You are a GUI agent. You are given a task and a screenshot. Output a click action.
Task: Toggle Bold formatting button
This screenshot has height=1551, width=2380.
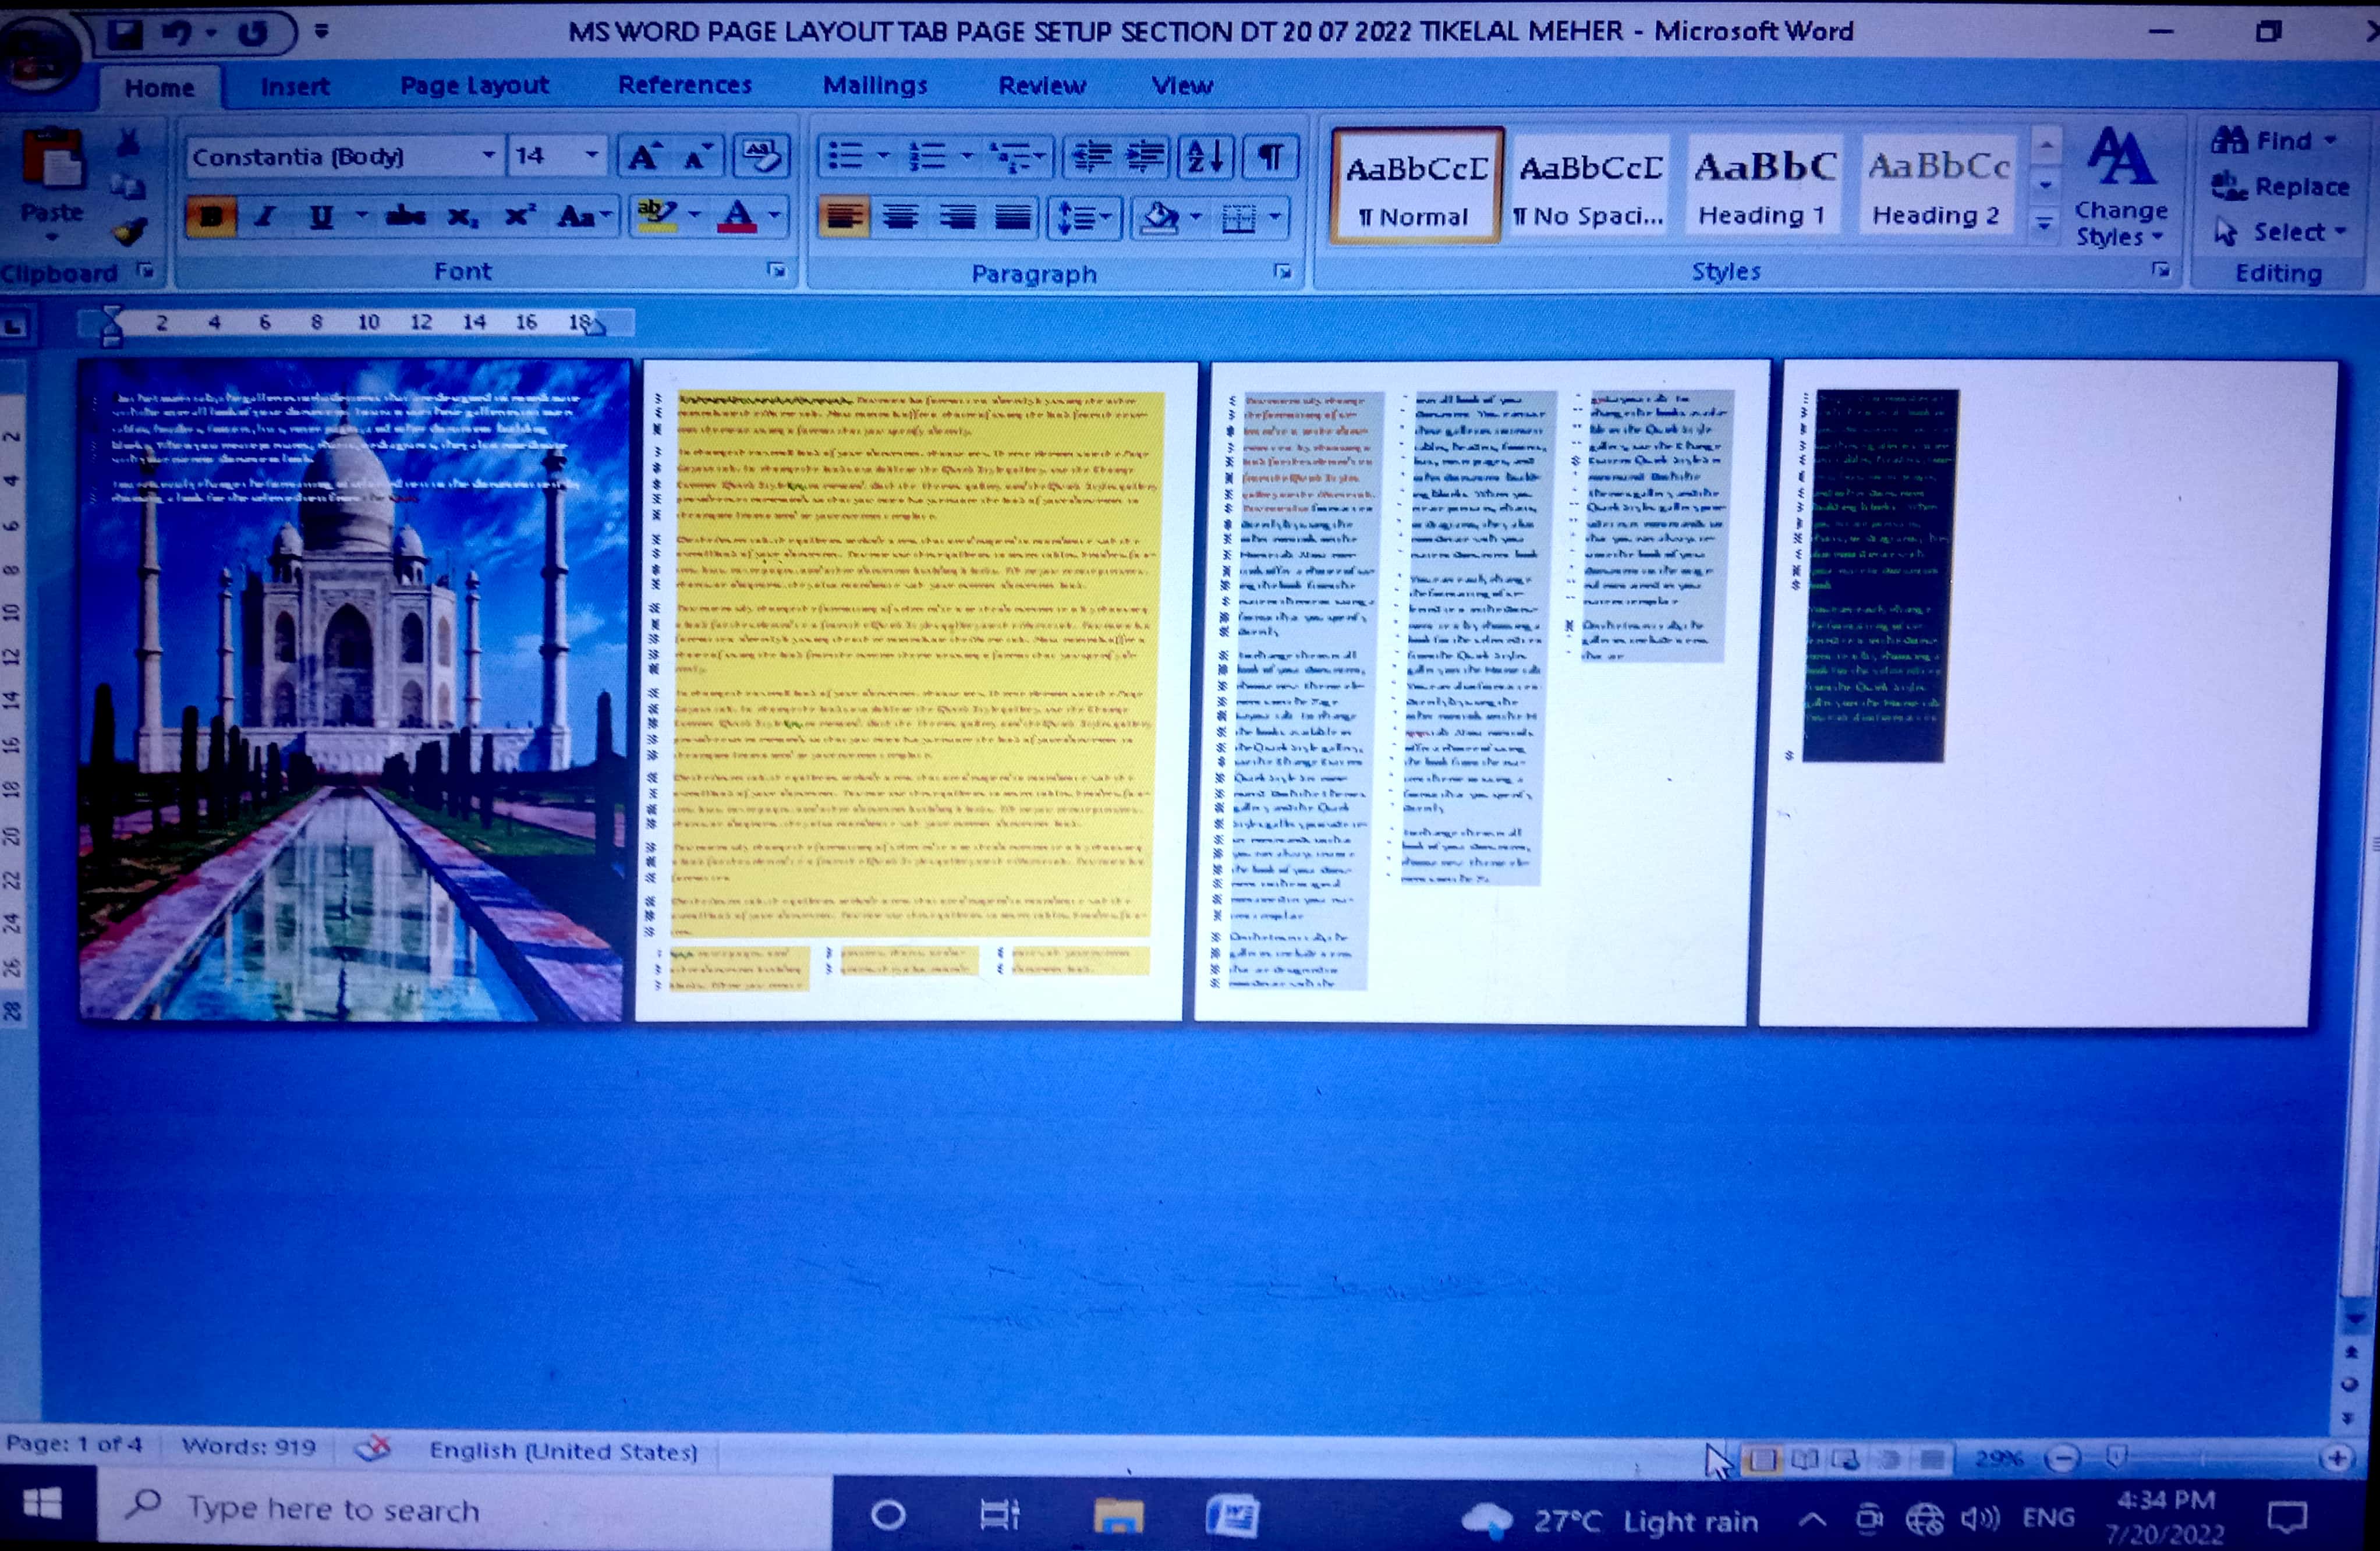click(x=211, y=216)
